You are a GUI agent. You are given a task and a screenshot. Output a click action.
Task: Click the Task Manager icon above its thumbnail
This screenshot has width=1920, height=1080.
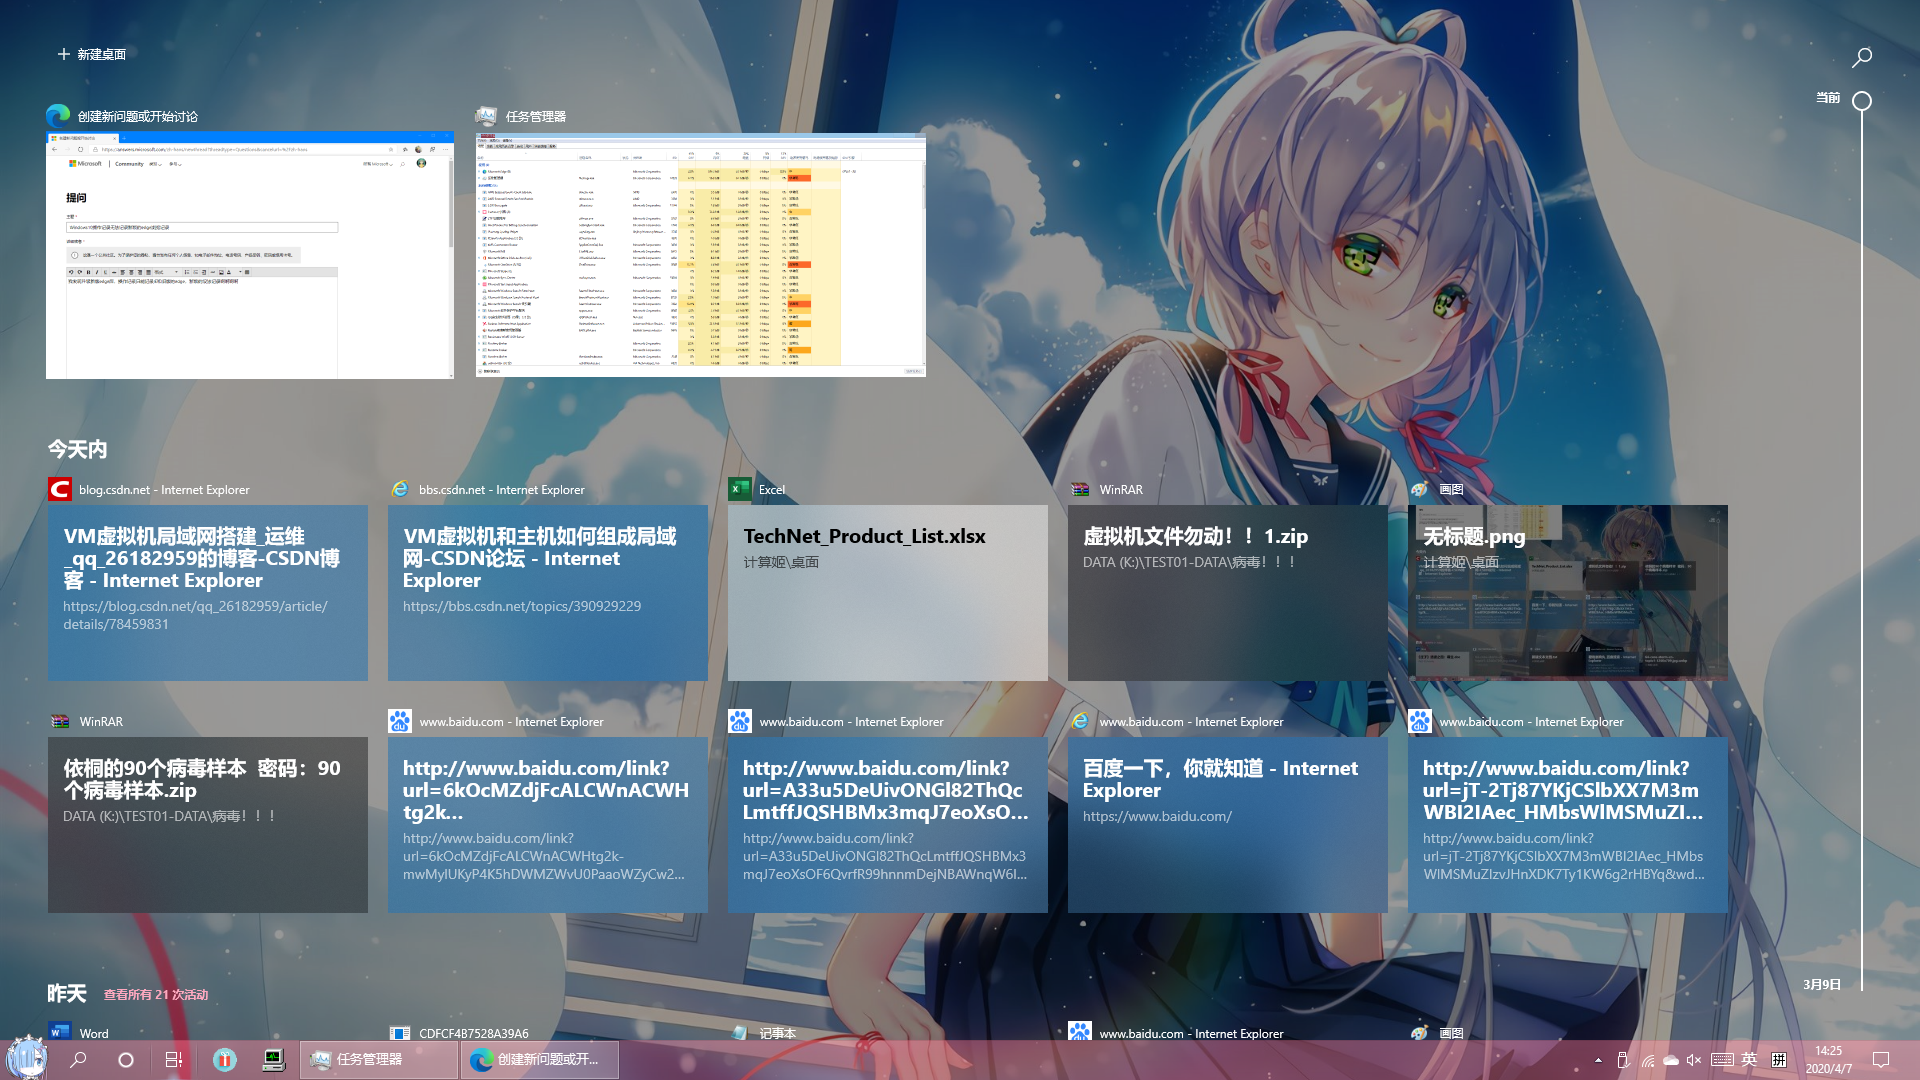(486, 116)
